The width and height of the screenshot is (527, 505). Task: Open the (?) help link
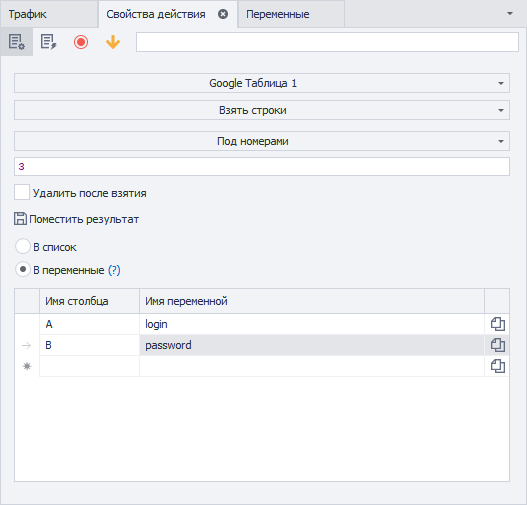click(x=114, y=270)
